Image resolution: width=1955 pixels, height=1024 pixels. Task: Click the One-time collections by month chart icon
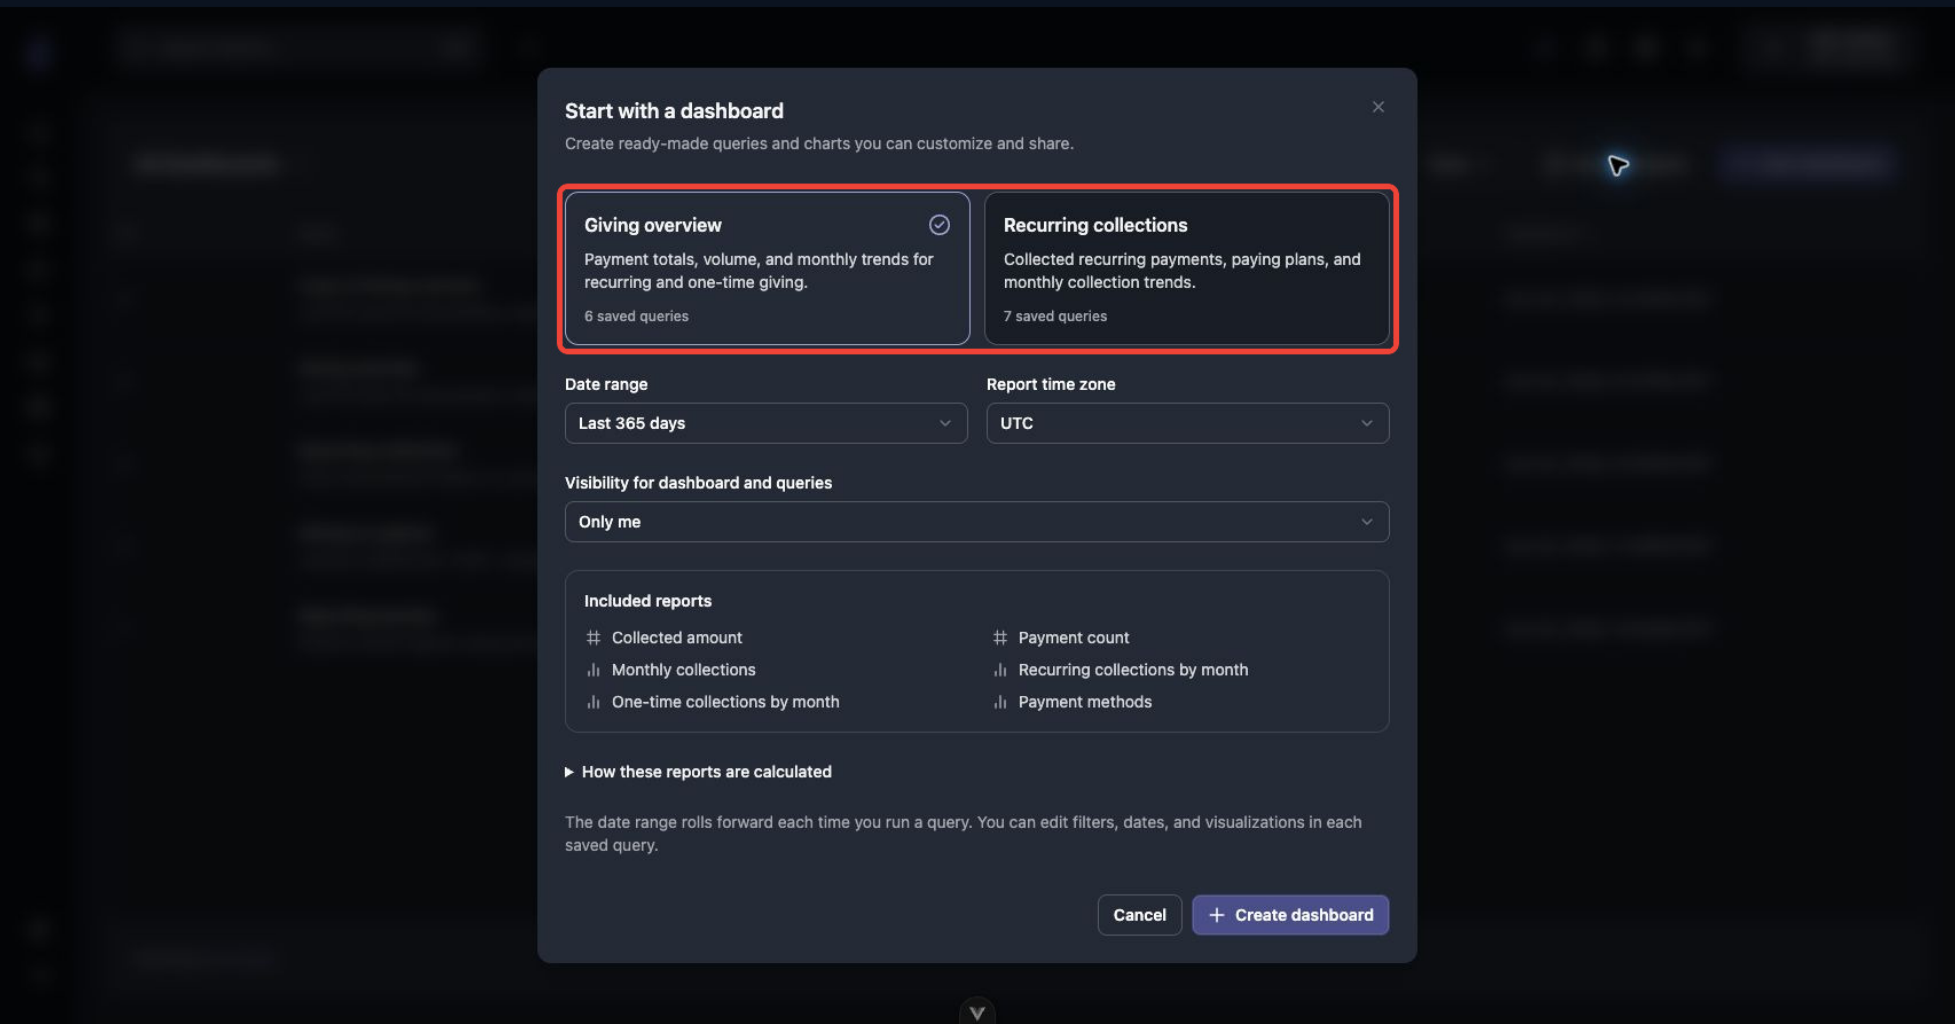[593, 702]
